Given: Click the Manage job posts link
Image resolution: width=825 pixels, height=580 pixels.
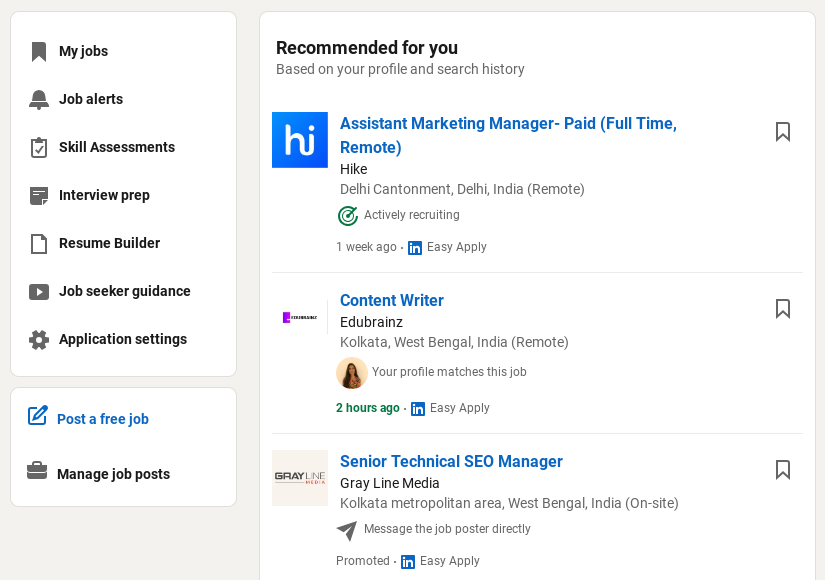Looking at the screenshot, I should [x=113, y=474].
